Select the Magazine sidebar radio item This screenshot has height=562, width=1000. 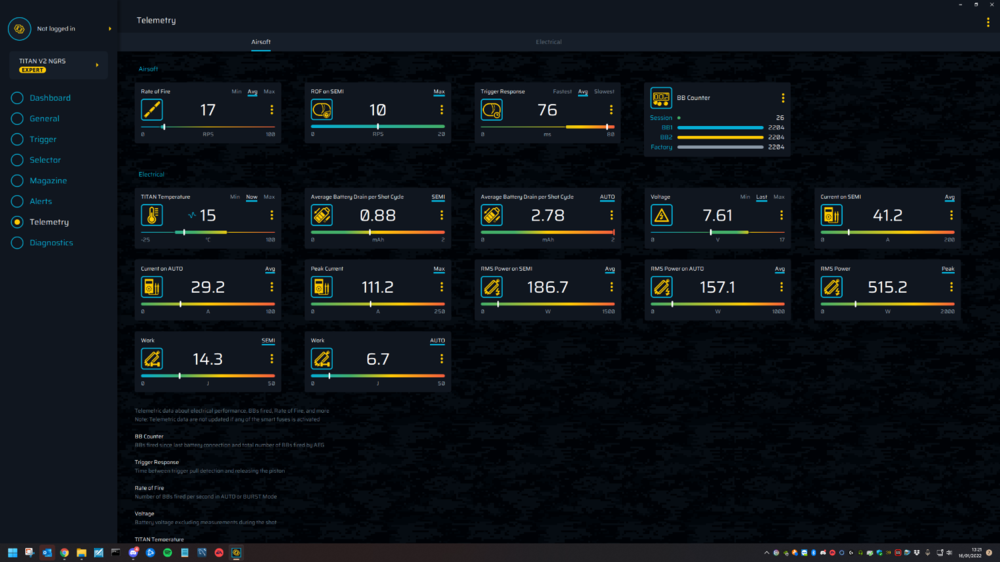(x=17, y=181)
